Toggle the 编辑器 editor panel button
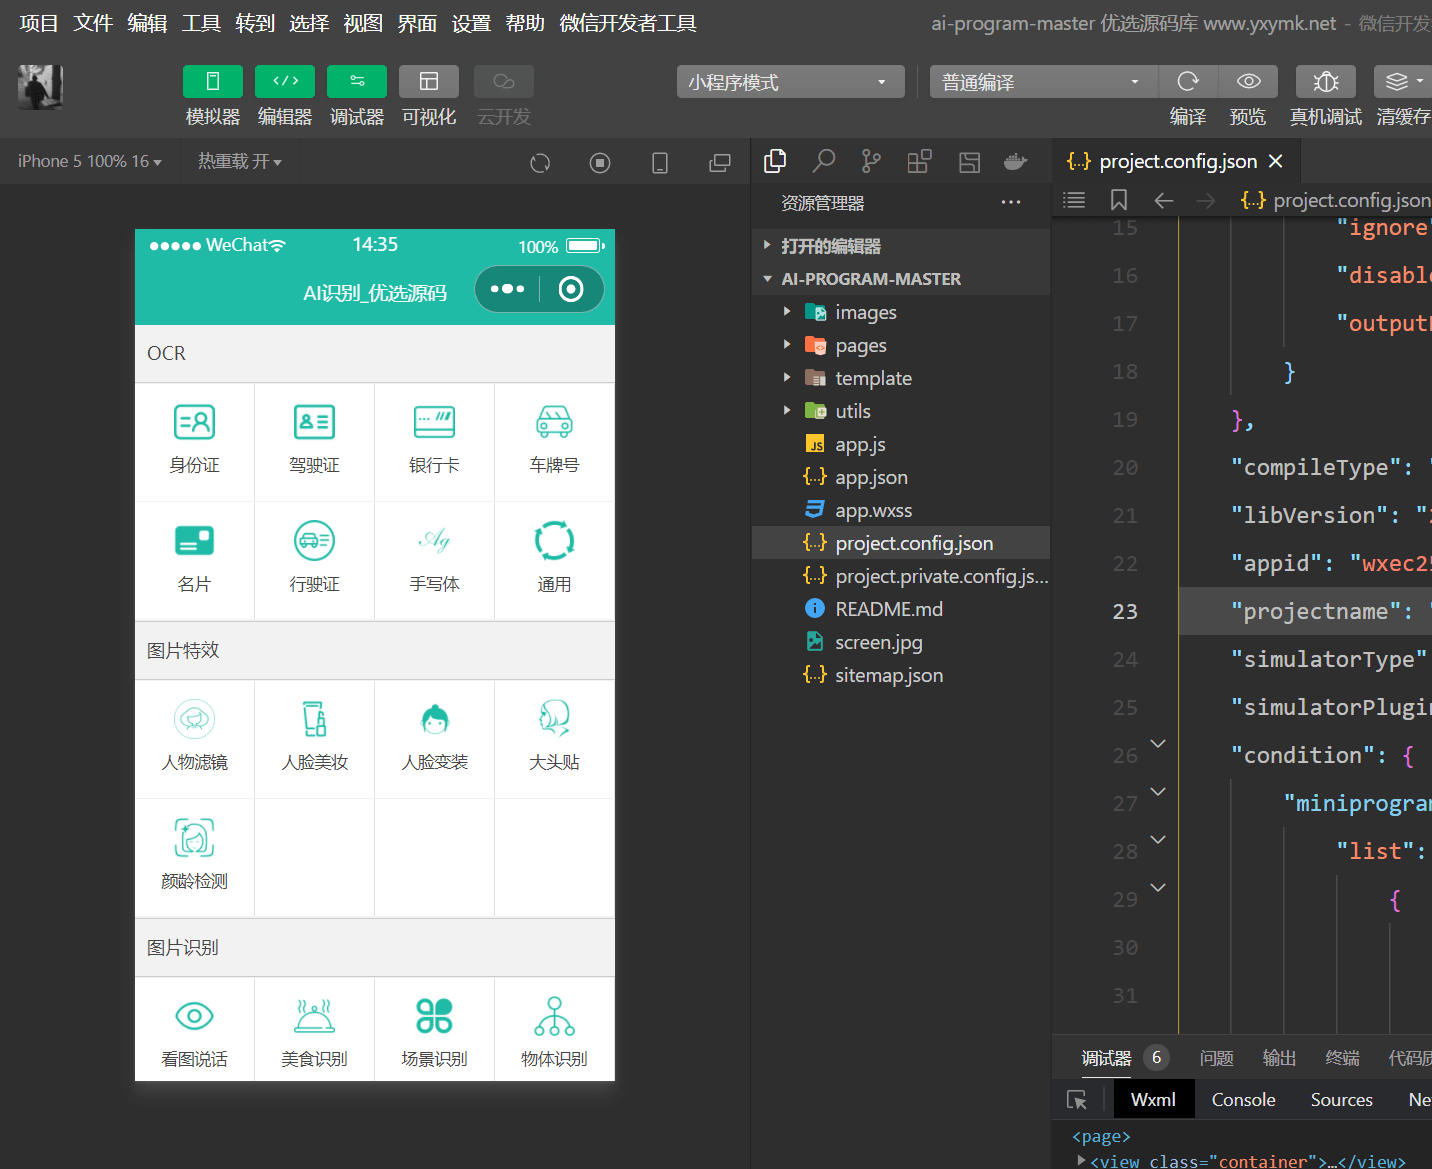 coord(285,81)
